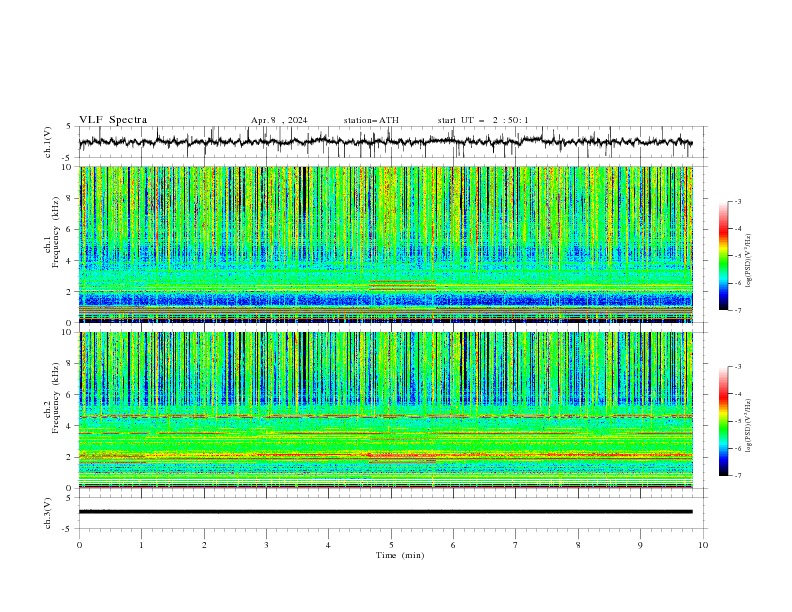Click the upper PSD color scale bar
This screenshot has width=792, height=612.
pos(724,256)
